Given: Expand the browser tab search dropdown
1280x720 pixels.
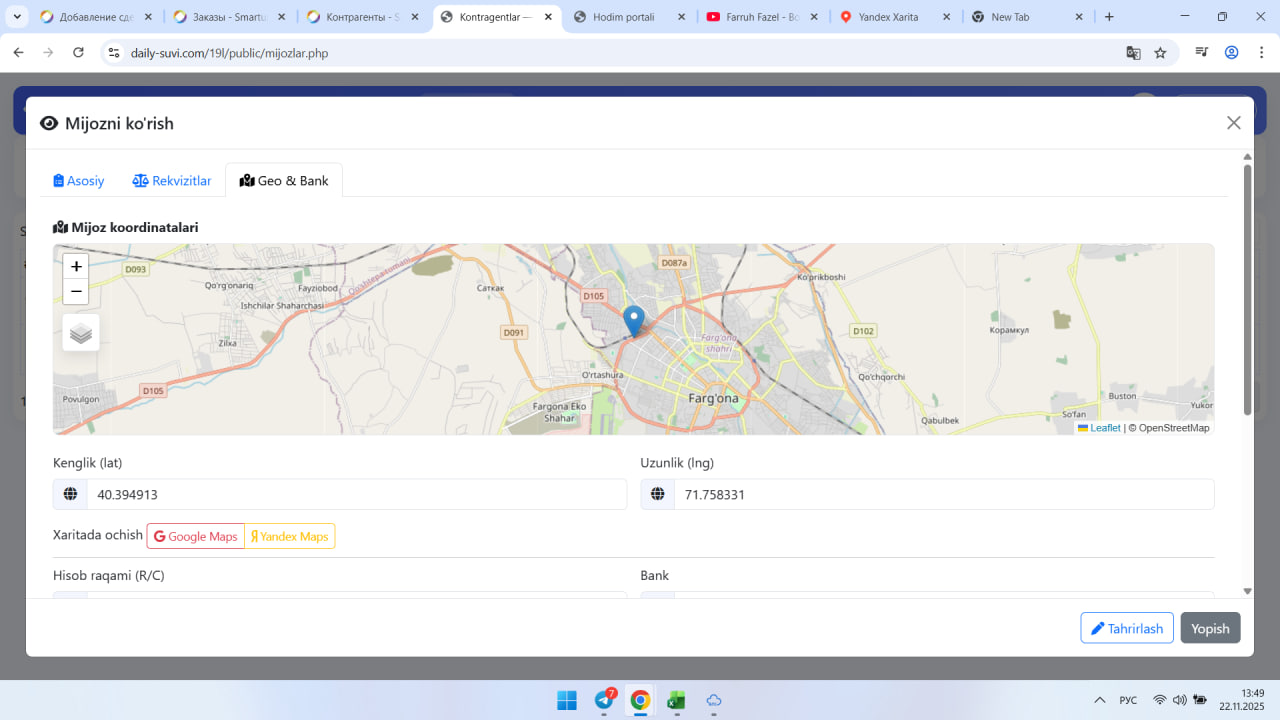Looking at the screenshot, I should [17, 17].
